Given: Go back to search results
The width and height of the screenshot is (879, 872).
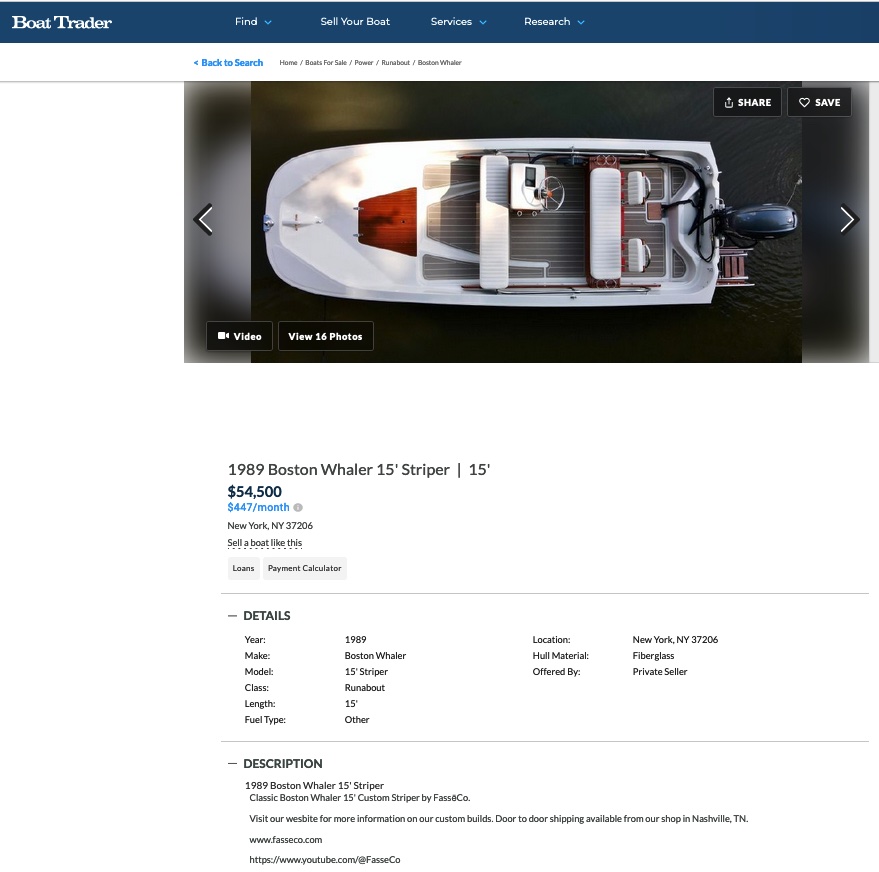Looking at the screenshot, I should point(228,63).
